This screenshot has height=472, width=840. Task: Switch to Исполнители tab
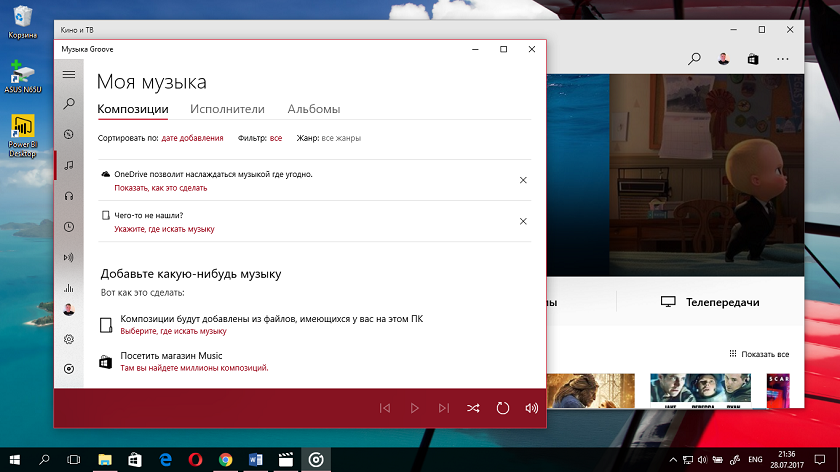click(x=227, y=109)
